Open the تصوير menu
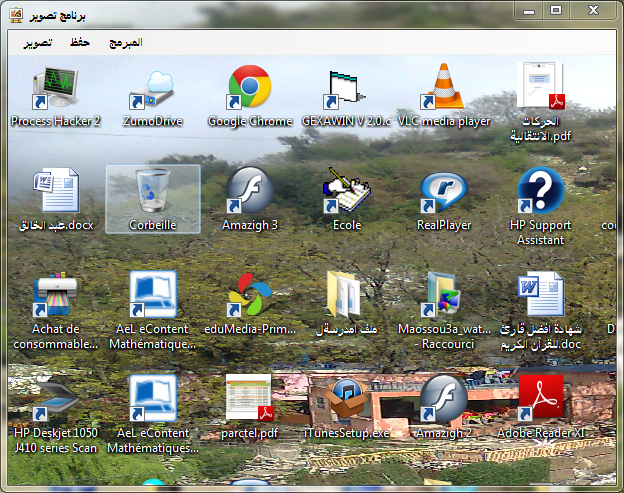Viewport: 624px width, 493px height. point(38,43)
